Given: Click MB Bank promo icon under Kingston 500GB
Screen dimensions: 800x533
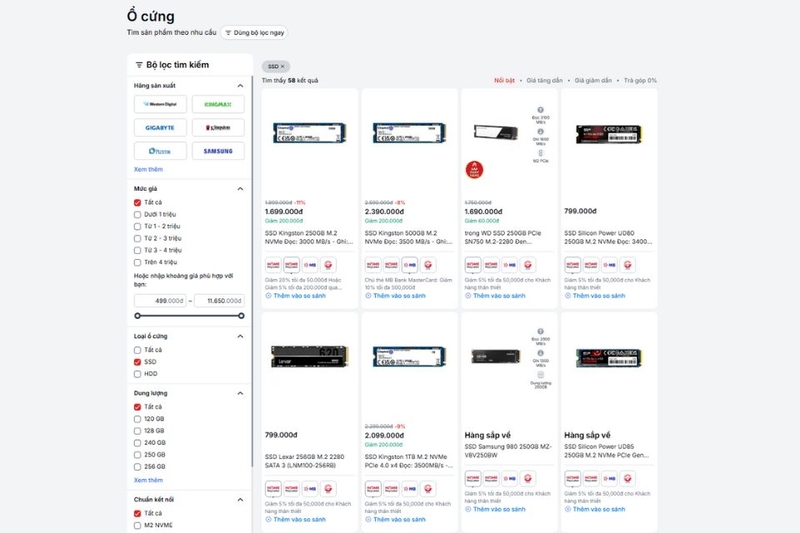Looking at the screenshot, I should (x=410, y=265).
